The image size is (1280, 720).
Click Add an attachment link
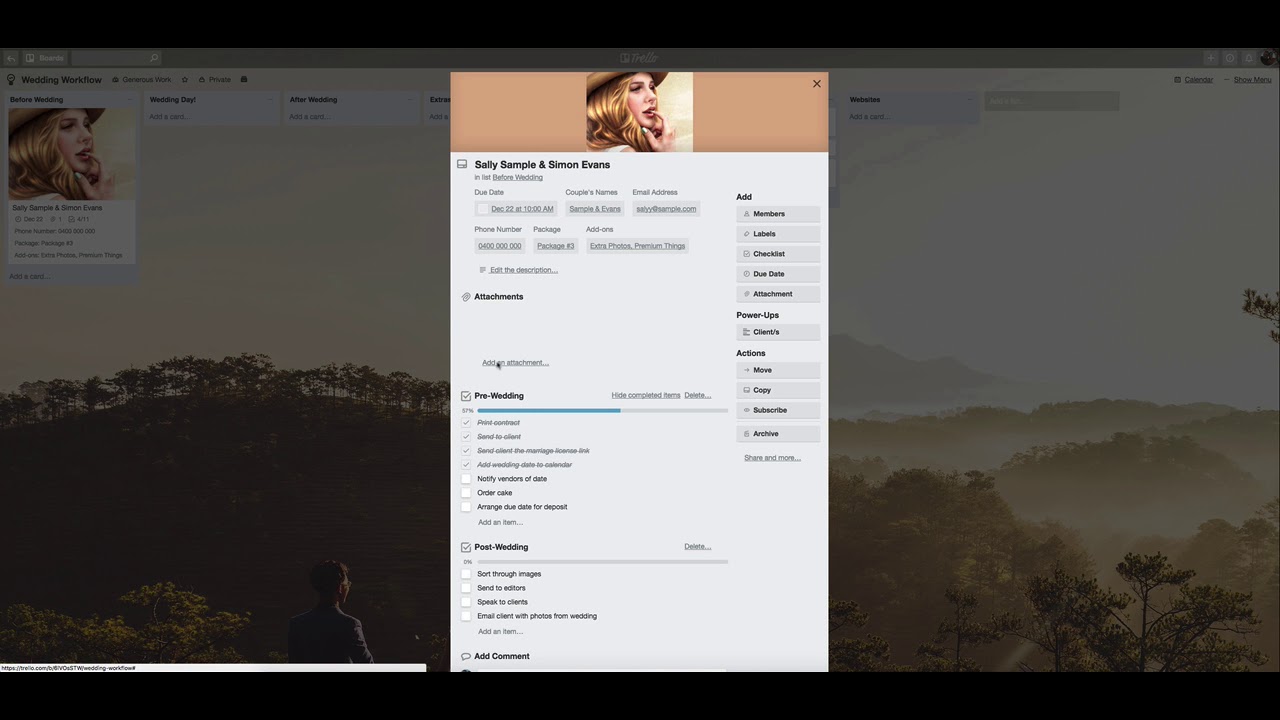tap(515, 363)
